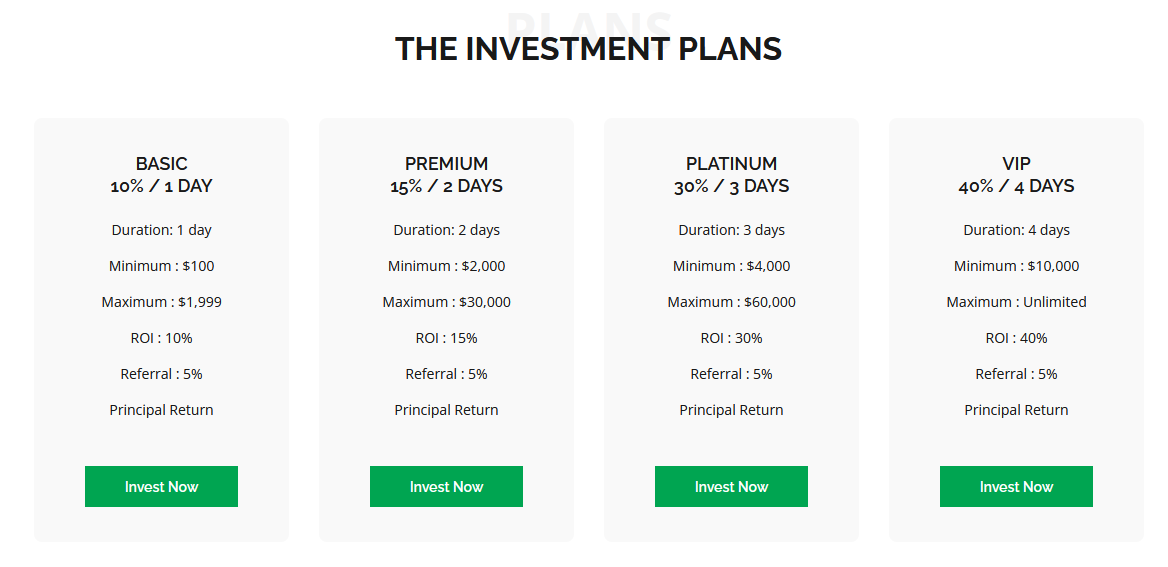Select 'ROI : 15%' in Premium card
This screenshot has width=1168, height=567.
[x=446, y=338]
